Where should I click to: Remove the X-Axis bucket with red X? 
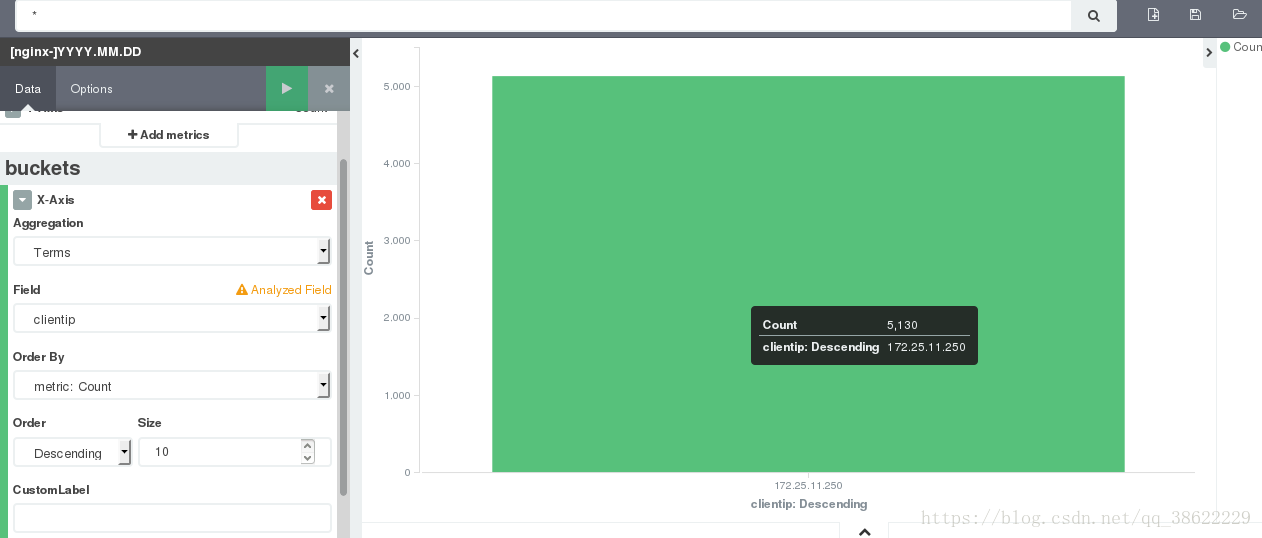pyautogui.click(x=321, y=200)
